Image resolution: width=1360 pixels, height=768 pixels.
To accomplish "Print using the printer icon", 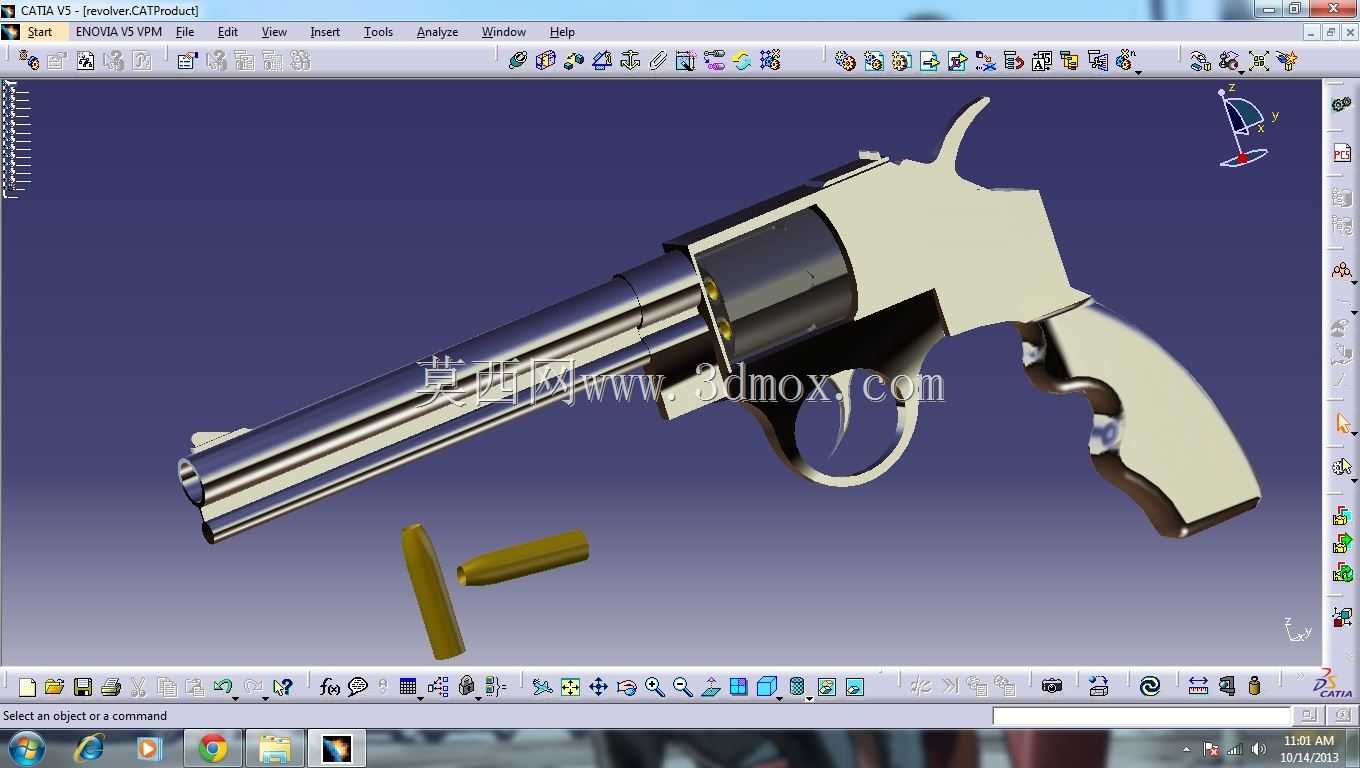I will pyautogui.click(x=111, y=687).
